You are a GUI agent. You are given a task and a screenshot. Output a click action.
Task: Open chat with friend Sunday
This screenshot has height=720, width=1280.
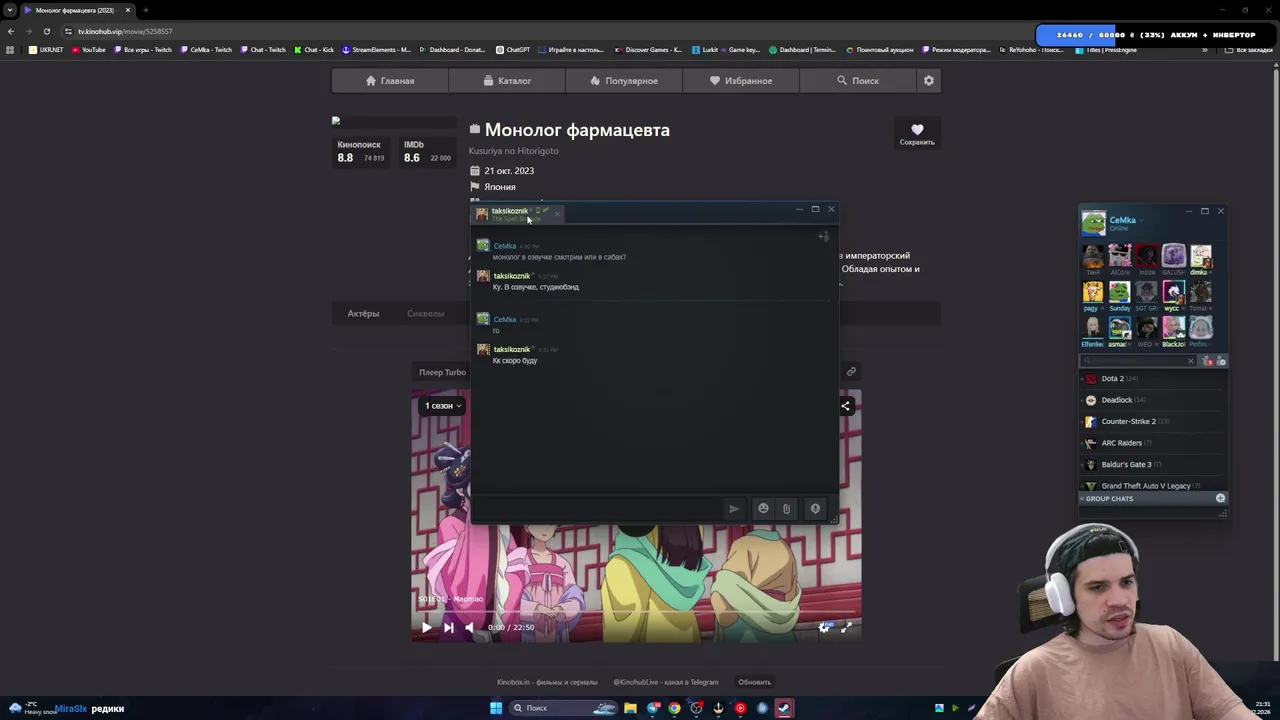click(1119, 295)
